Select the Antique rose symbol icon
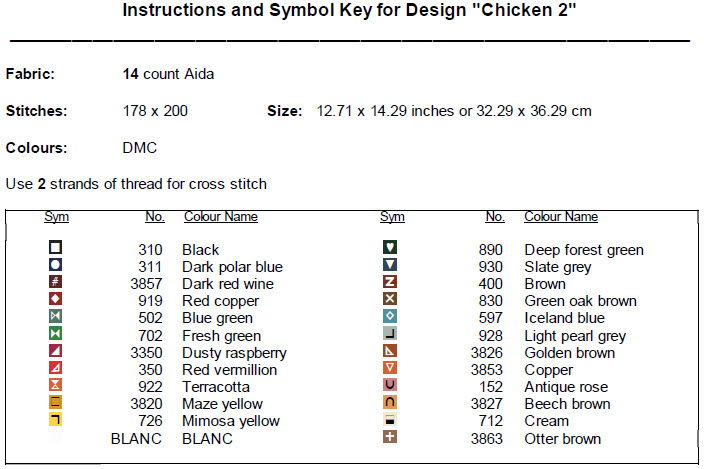Viewport: 704px width, 469px height. tap(391, 385)
